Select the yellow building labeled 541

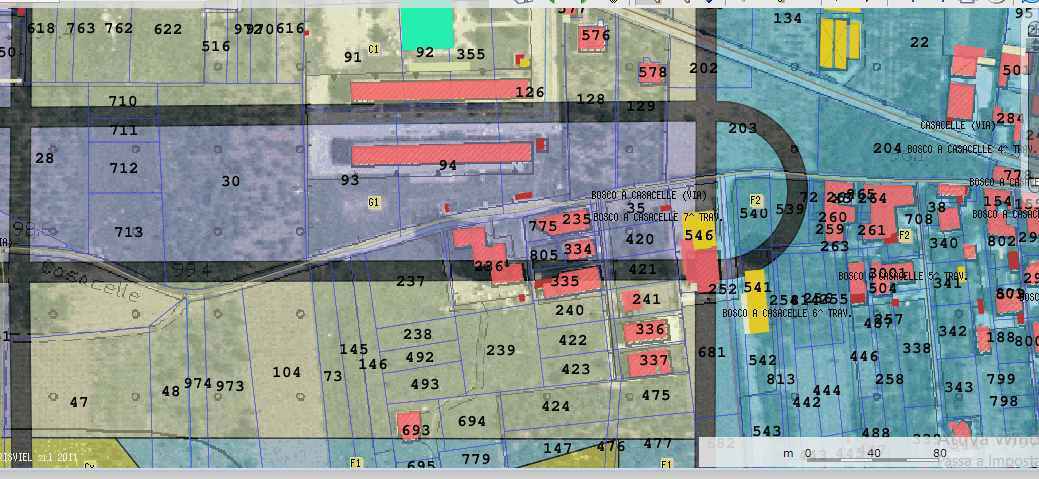[x=757, y=300]
